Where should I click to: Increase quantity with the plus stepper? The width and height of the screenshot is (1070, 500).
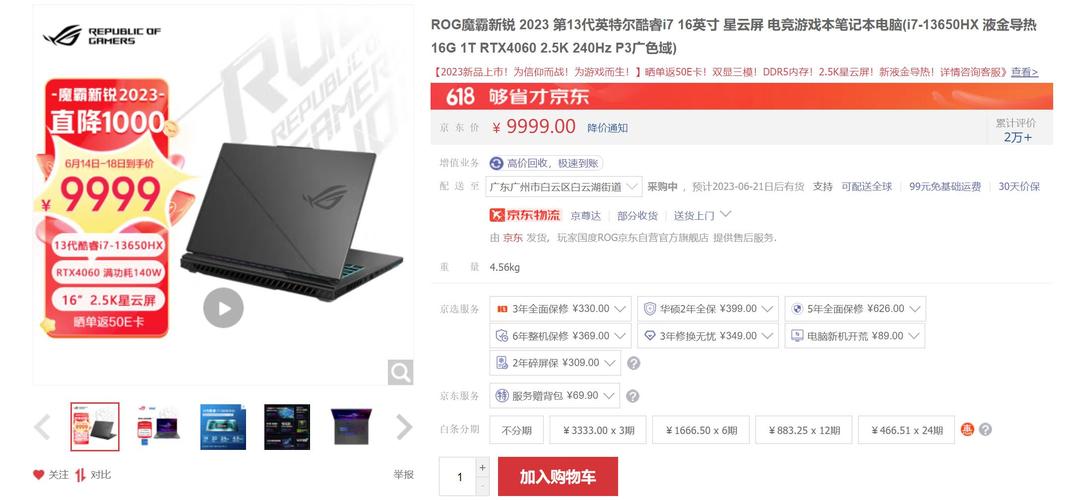(x=482, y=468)
